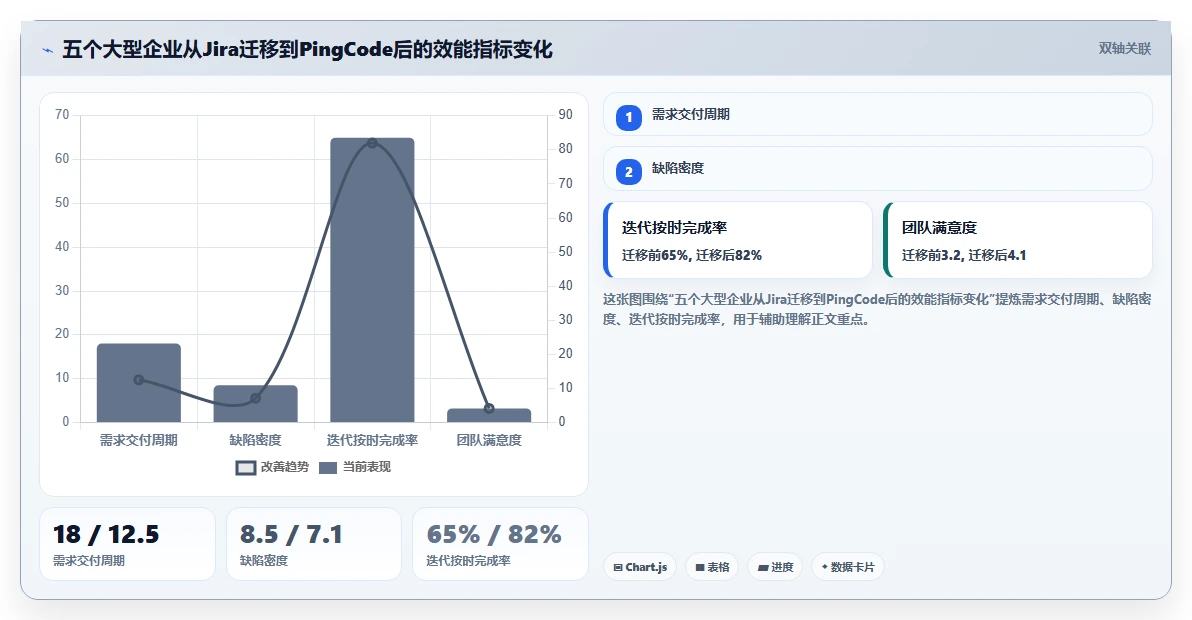The width and height of the screenshot is (1192, 620).
Task: Open the 缺陷密度 list item
Action: [x=877, y=169]
